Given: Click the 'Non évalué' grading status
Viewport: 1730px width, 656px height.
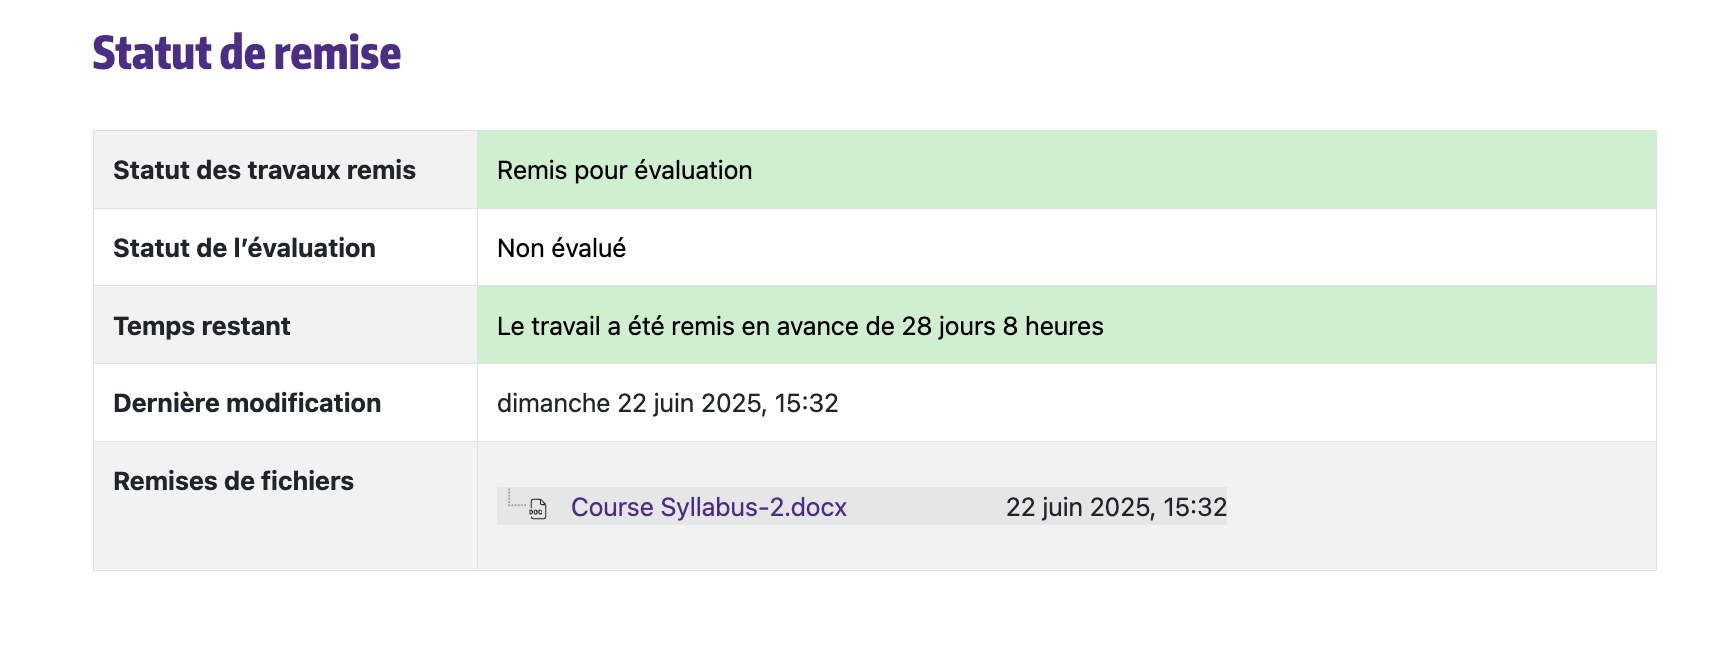Looking at the screenshot, I should tap(561, 248).
